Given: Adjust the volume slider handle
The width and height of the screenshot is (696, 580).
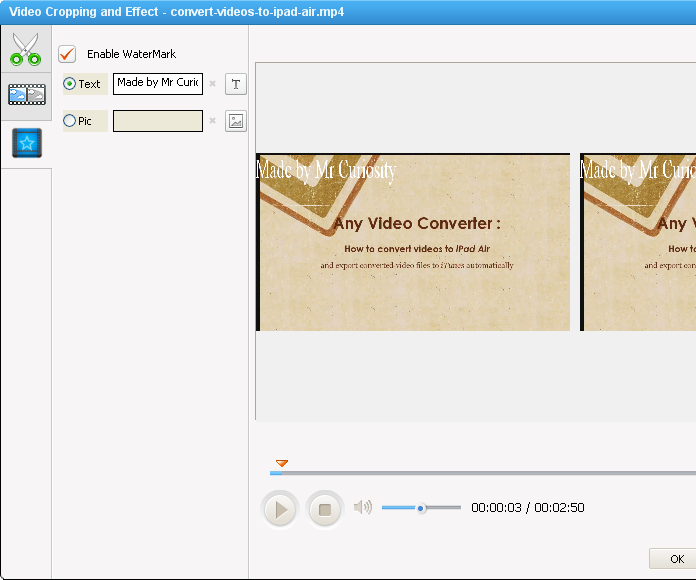Looking at the screenshot, I should coord(420,508).
